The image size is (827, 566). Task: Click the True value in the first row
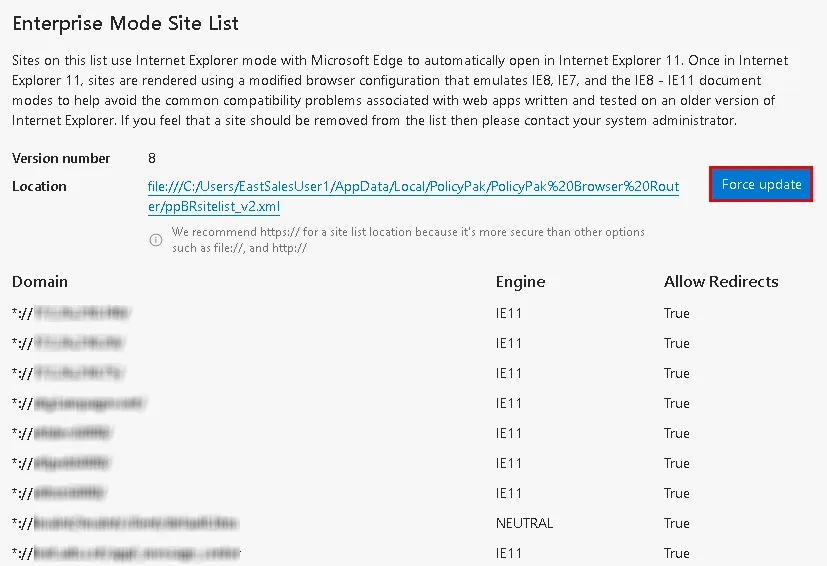(676, 313)
